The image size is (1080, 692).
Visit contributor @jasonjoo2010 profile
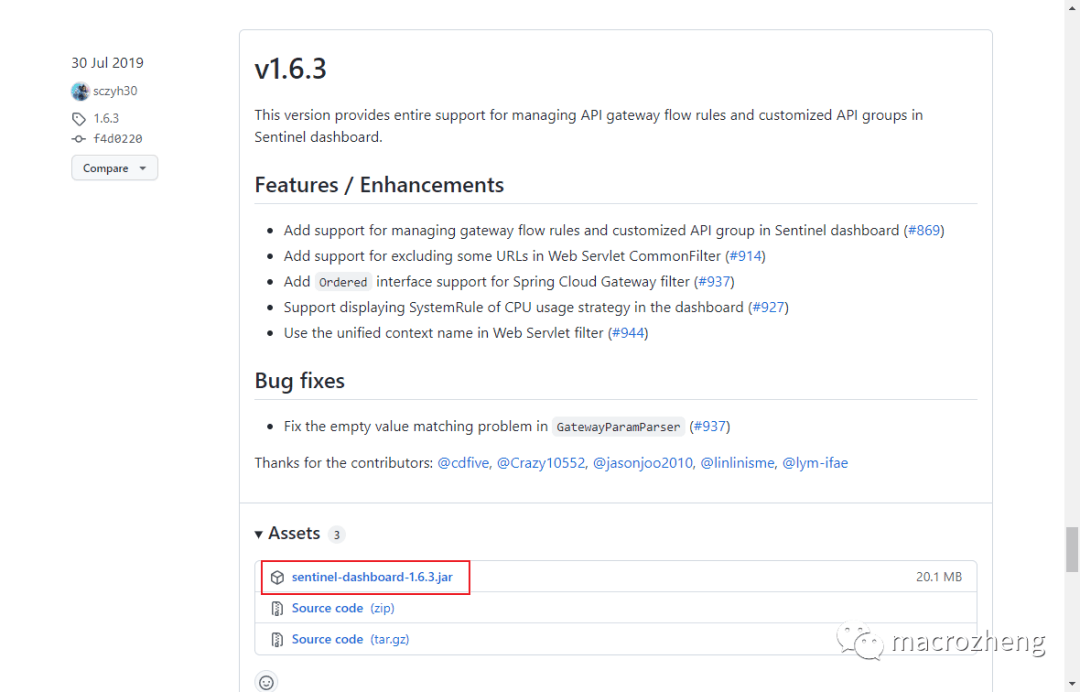pyautogui.click(x=643, y=463)
